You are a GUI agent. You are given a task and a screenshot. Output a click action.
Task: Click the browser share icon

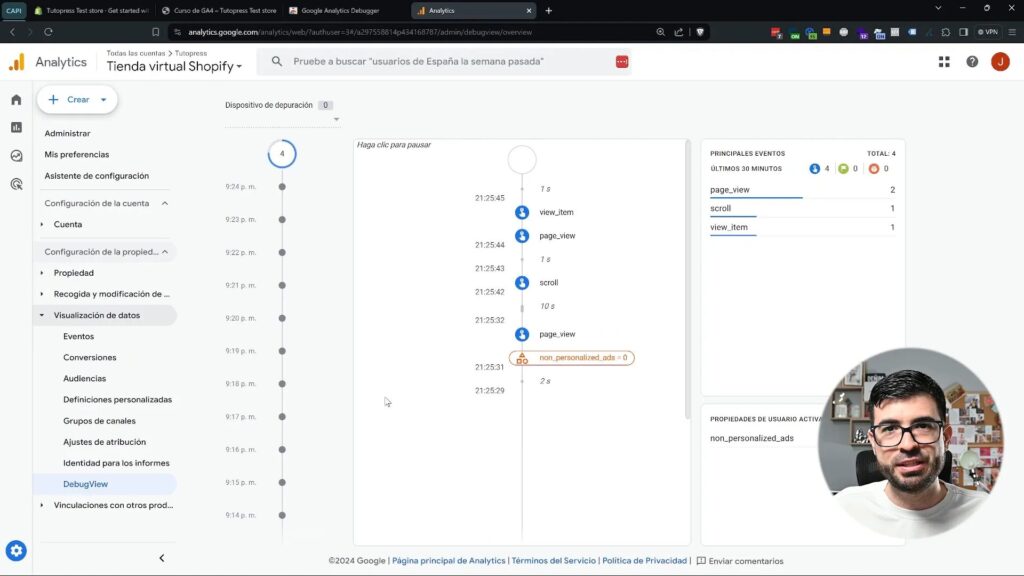pos(679,31)
